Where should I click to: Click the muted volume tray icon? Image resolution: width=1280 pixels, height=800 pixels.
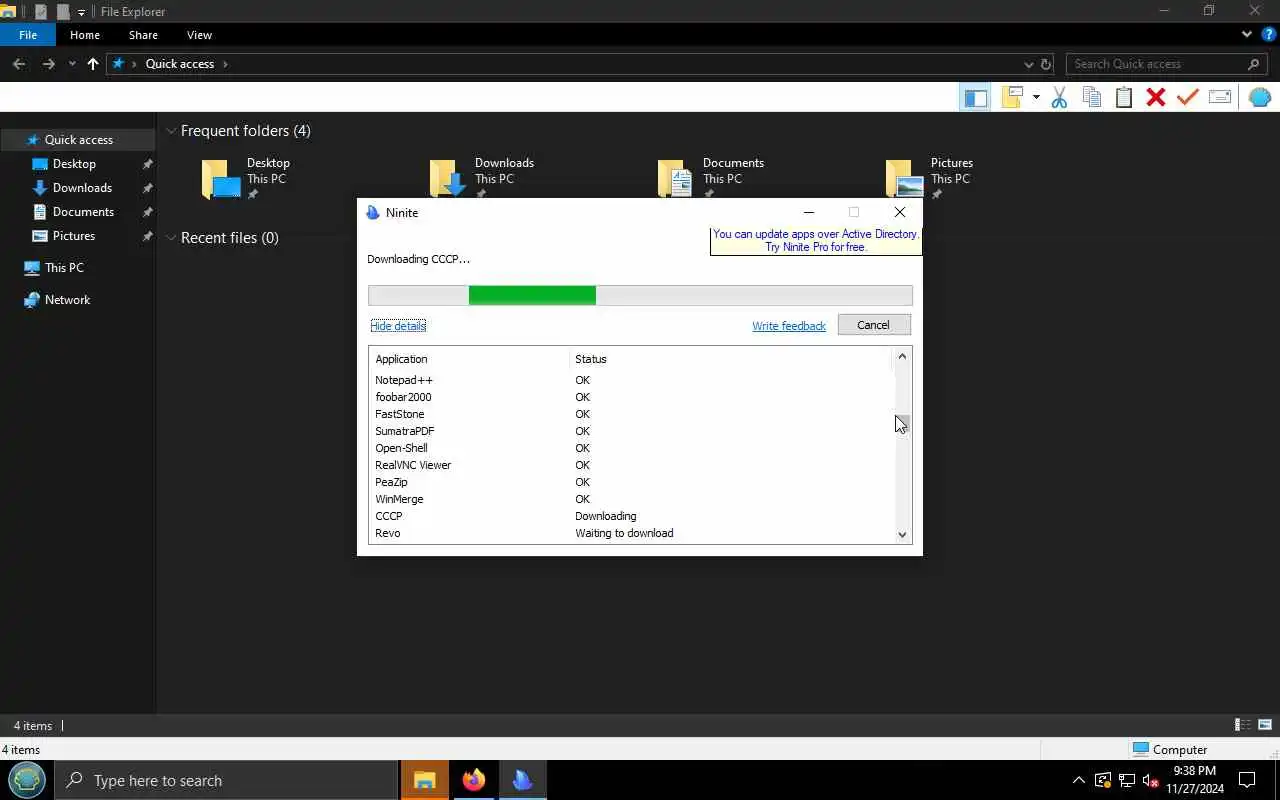click(1150, 780)
